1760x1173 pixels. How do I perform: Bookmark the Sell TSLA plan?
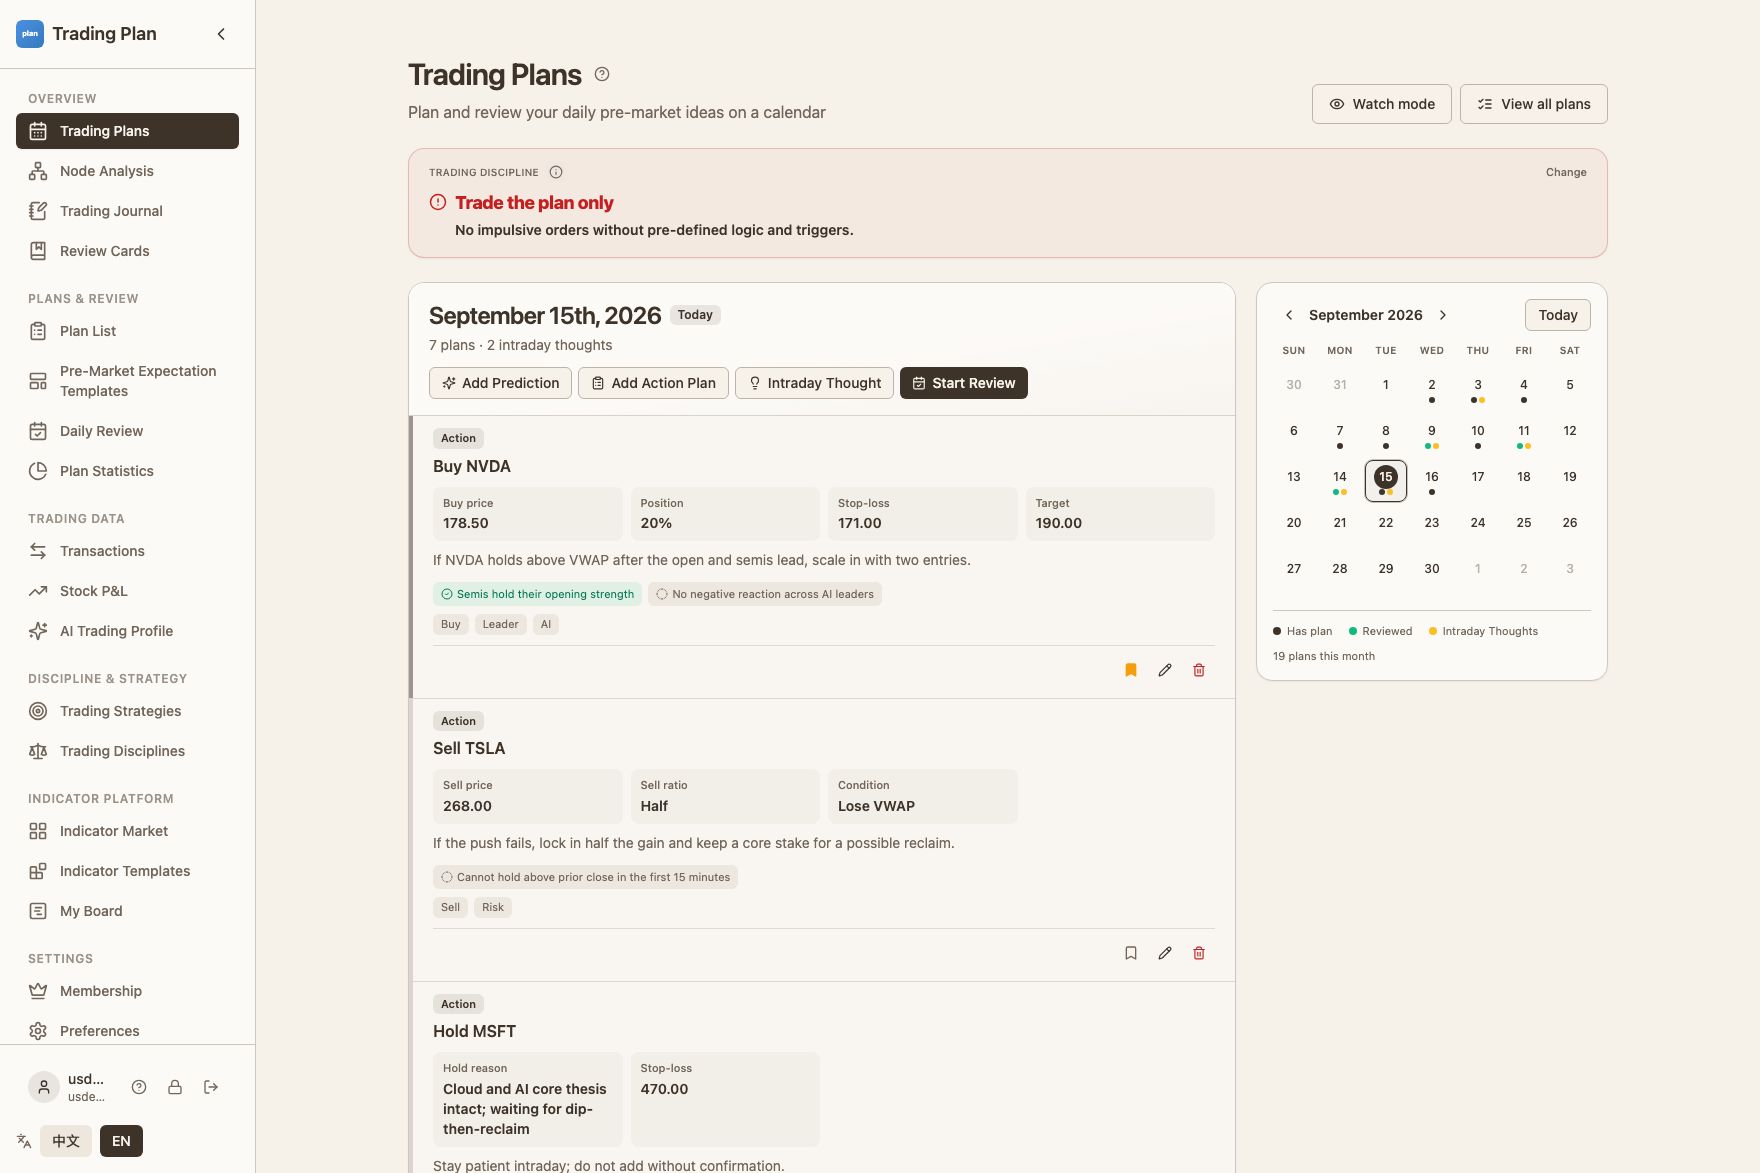(x=1131, y=953)
